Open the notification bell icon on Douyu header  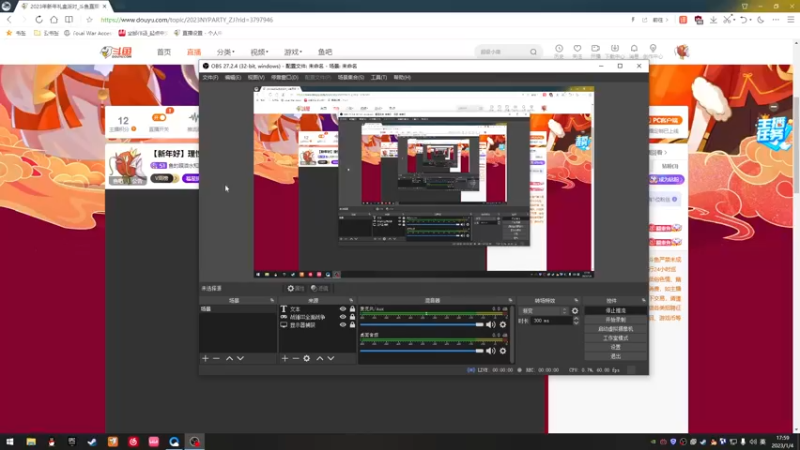[x=634, y=48]
